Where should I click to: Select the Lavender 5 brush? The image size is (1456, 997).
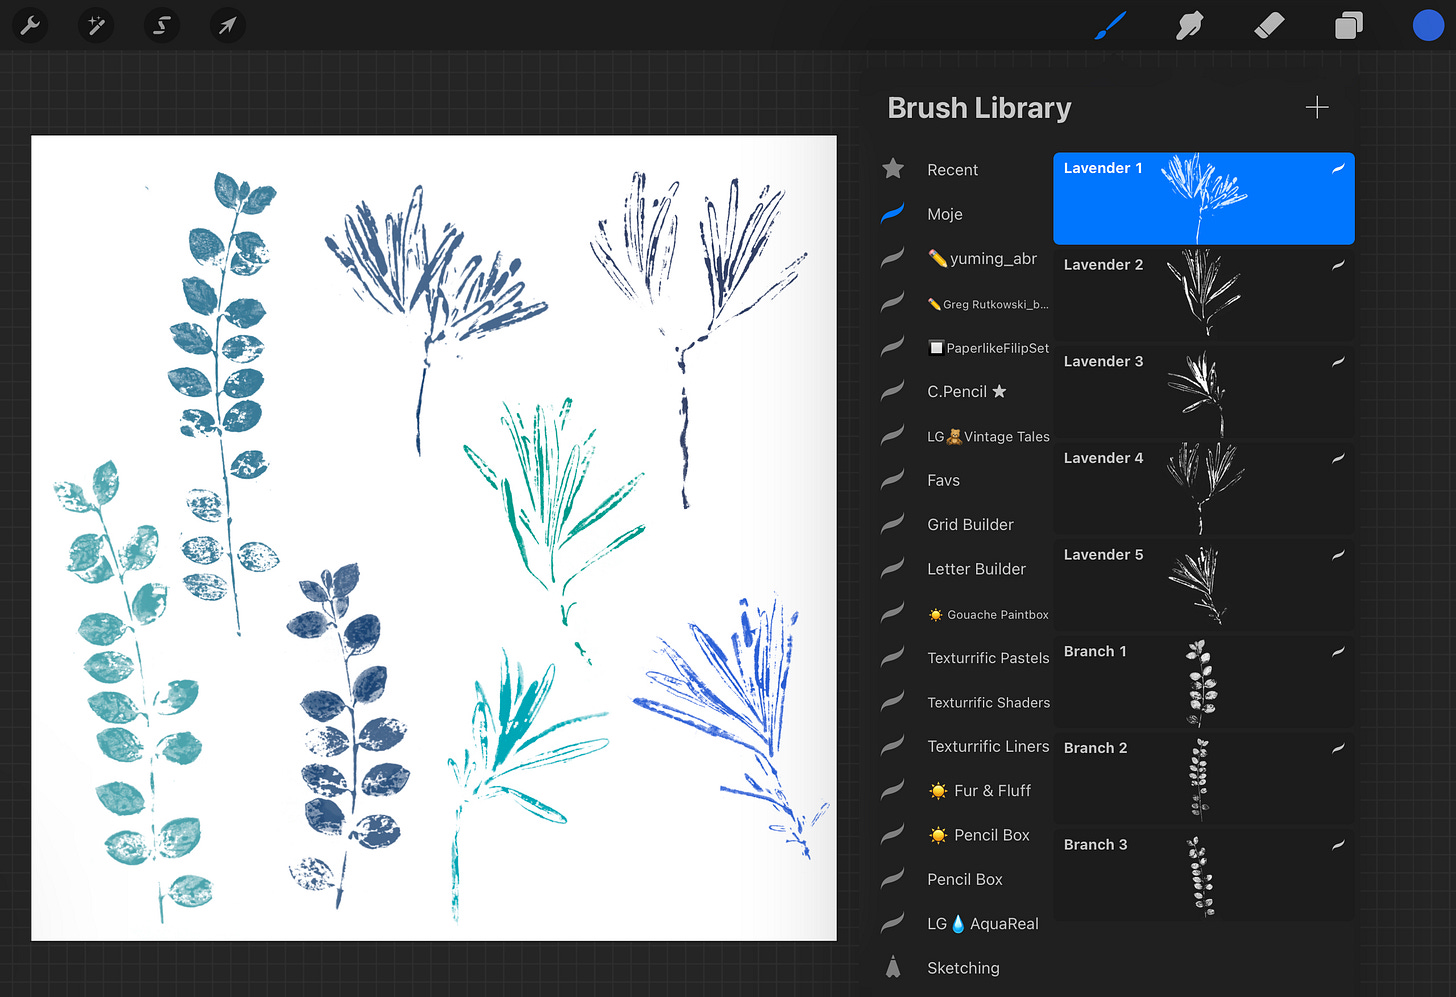1204,585
